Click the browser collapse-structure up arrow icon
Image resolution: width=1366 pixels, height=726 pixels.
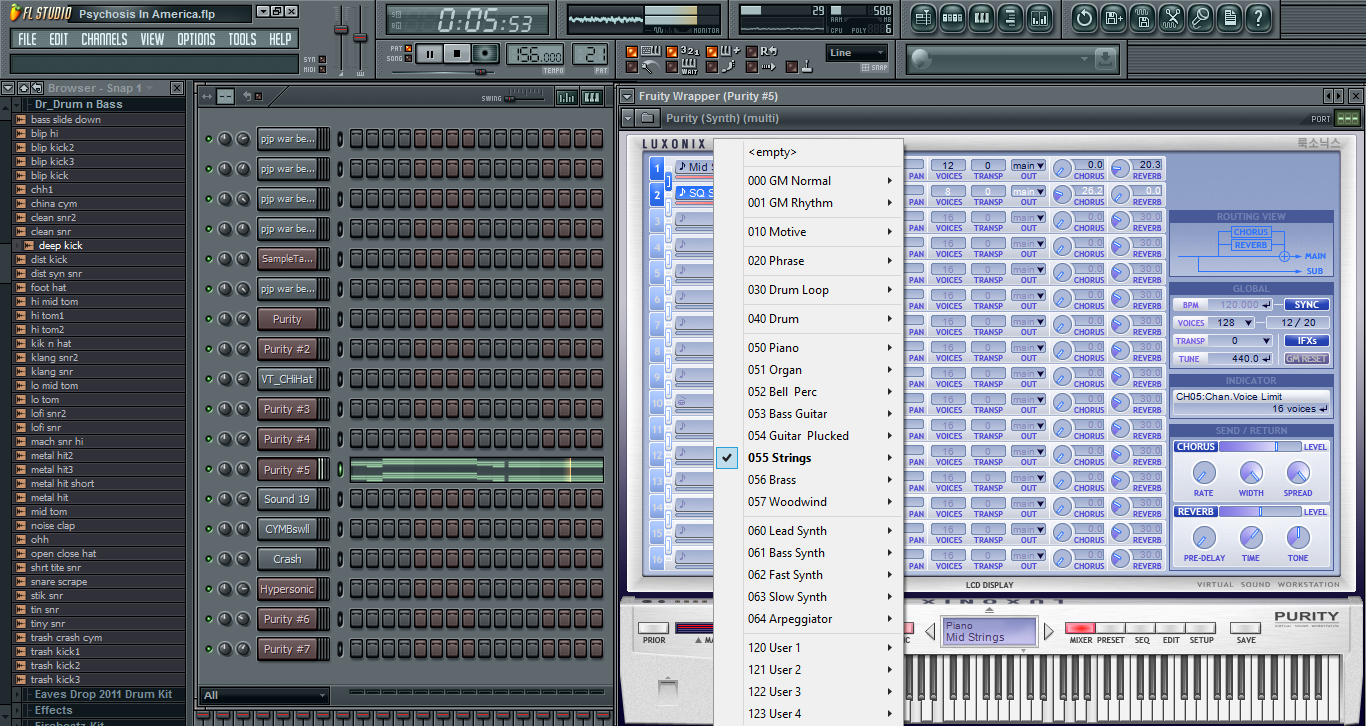(23, 88)
